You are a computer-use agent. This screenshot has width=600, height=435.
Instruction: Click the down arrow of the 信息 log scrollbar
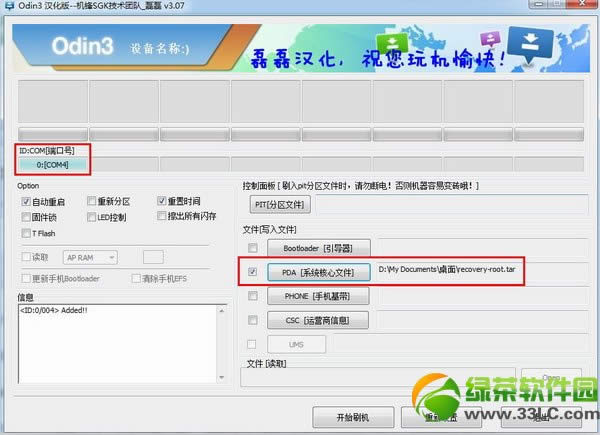tap(222, 378)
